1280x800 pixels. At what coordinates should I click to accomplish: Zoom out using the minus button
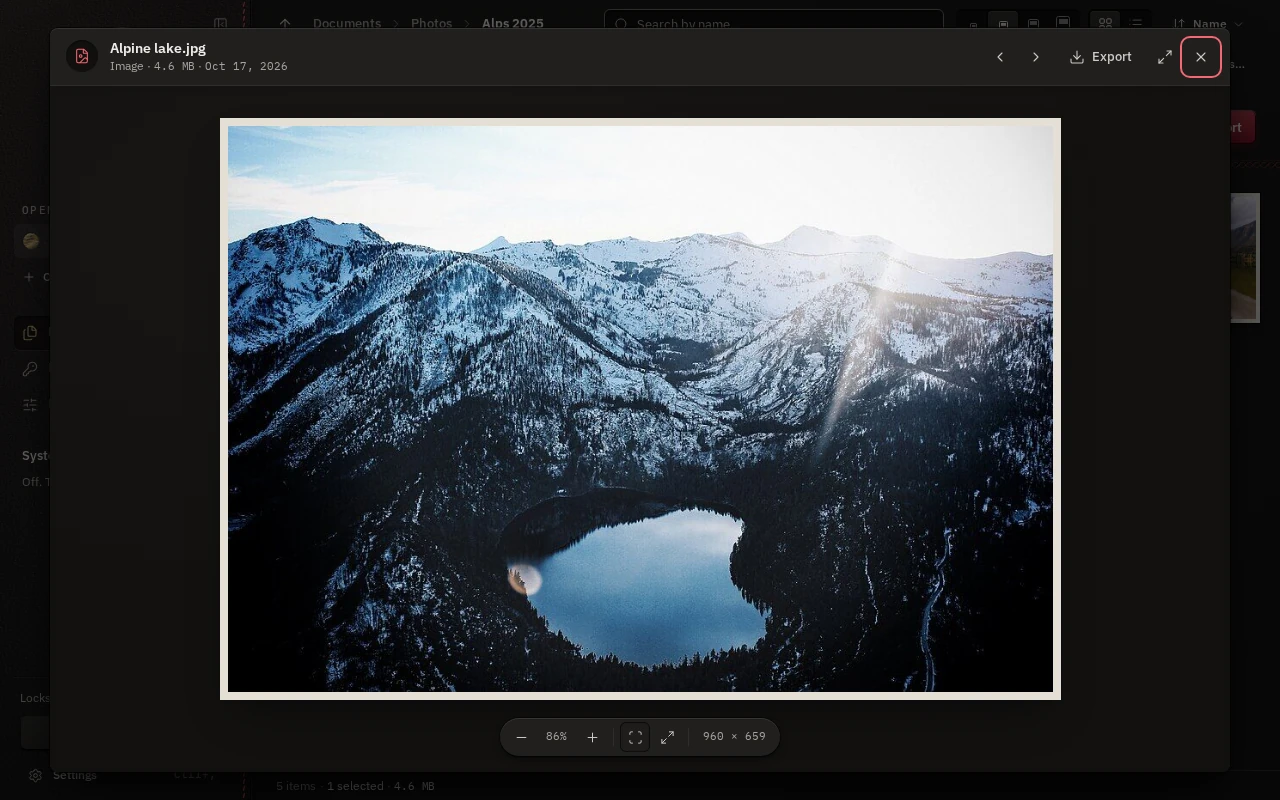[521, 737]
